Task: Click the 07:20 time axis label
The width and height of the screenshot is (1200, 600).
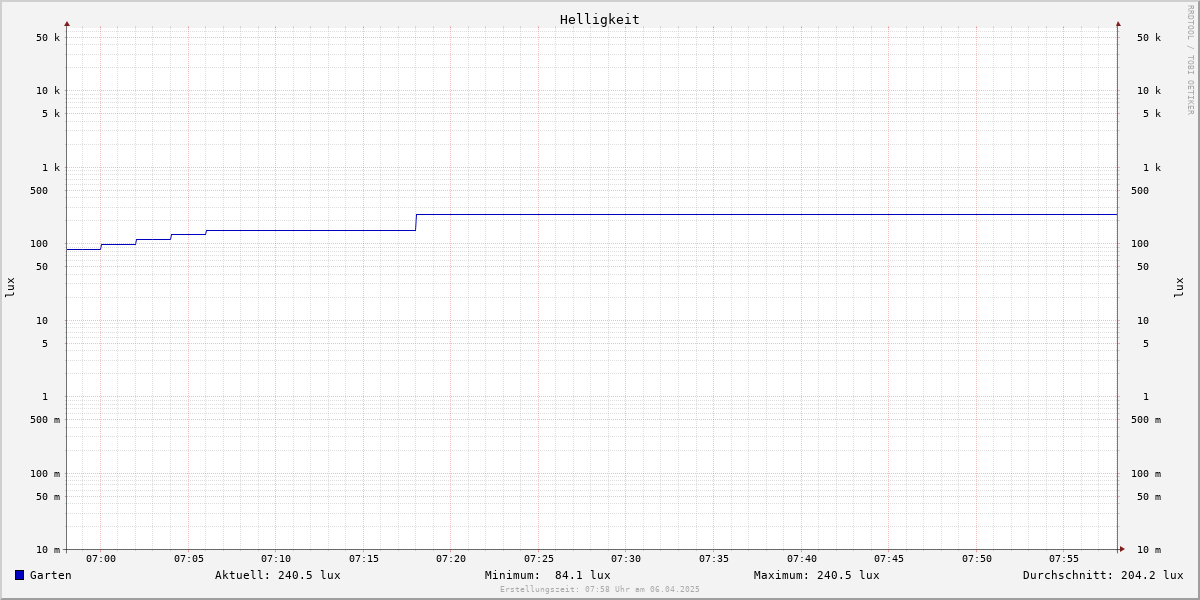Action: pos(451,559)
